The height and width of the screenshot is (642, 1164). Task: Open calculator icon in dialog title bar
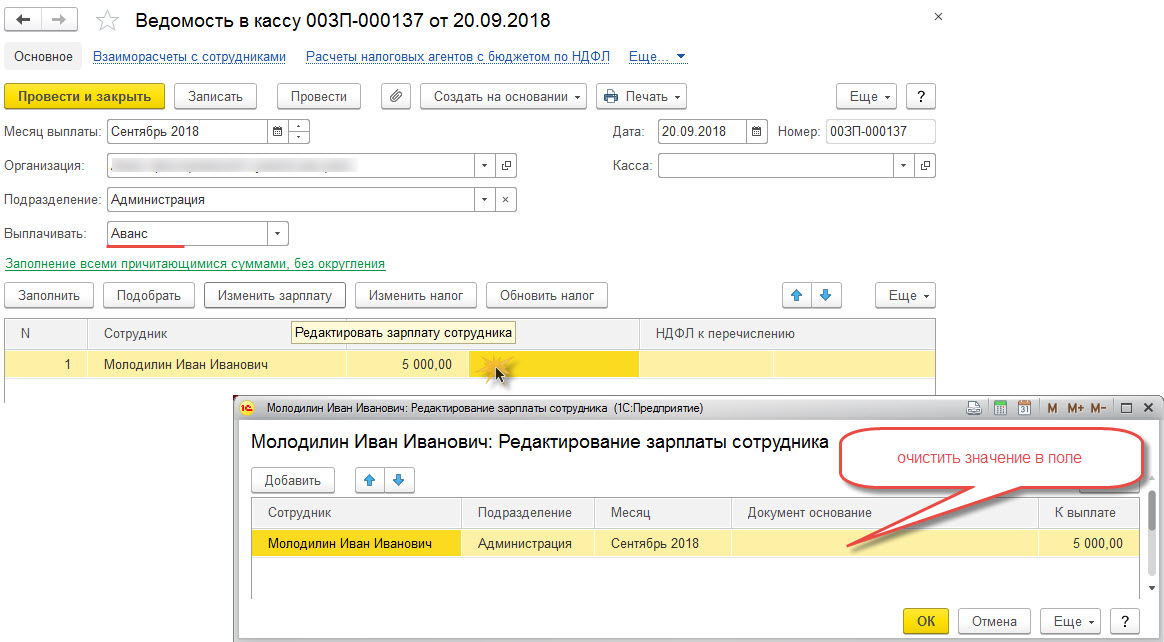tap(1000, 407)
